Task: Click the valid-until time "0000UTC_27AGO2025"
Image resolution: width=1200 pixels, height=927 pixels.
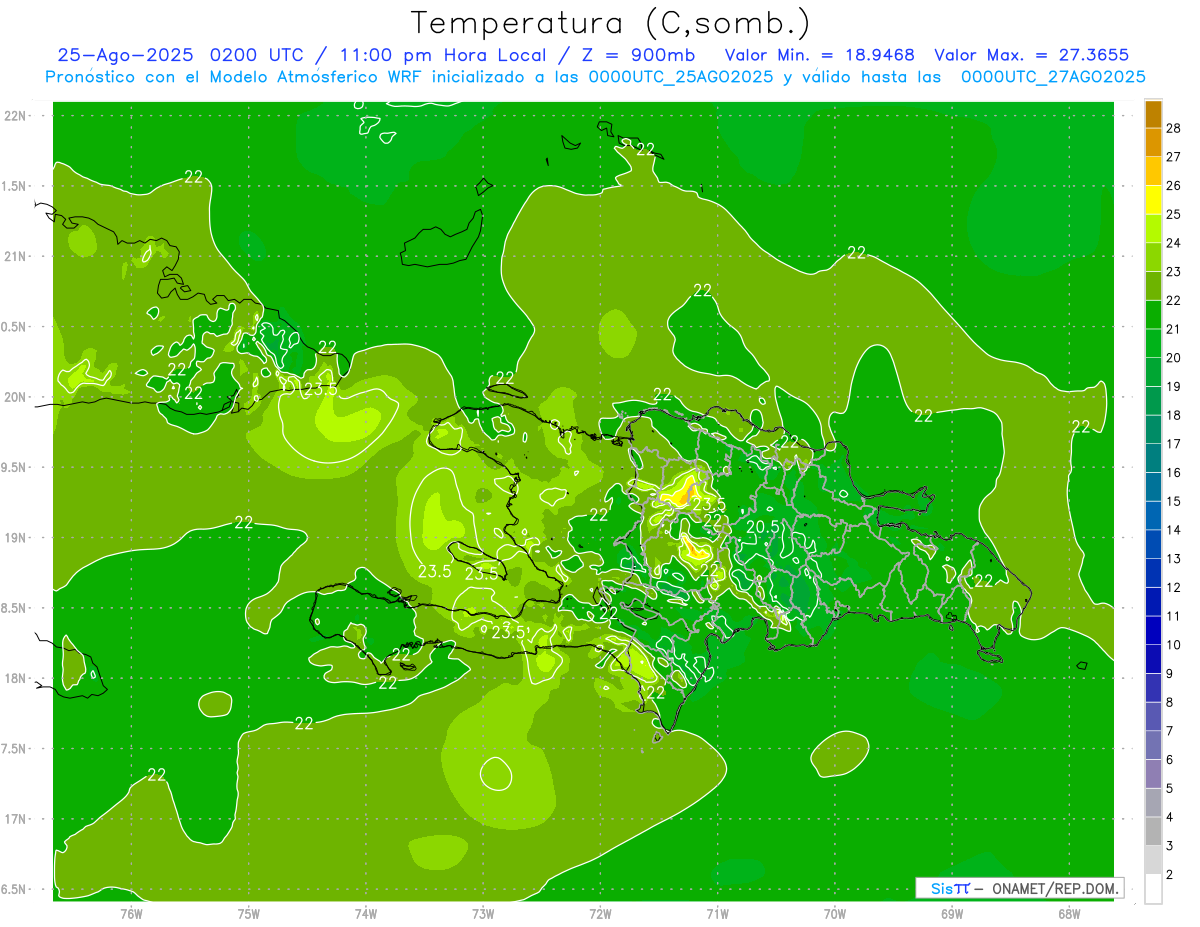Action: pos(1053,77)
